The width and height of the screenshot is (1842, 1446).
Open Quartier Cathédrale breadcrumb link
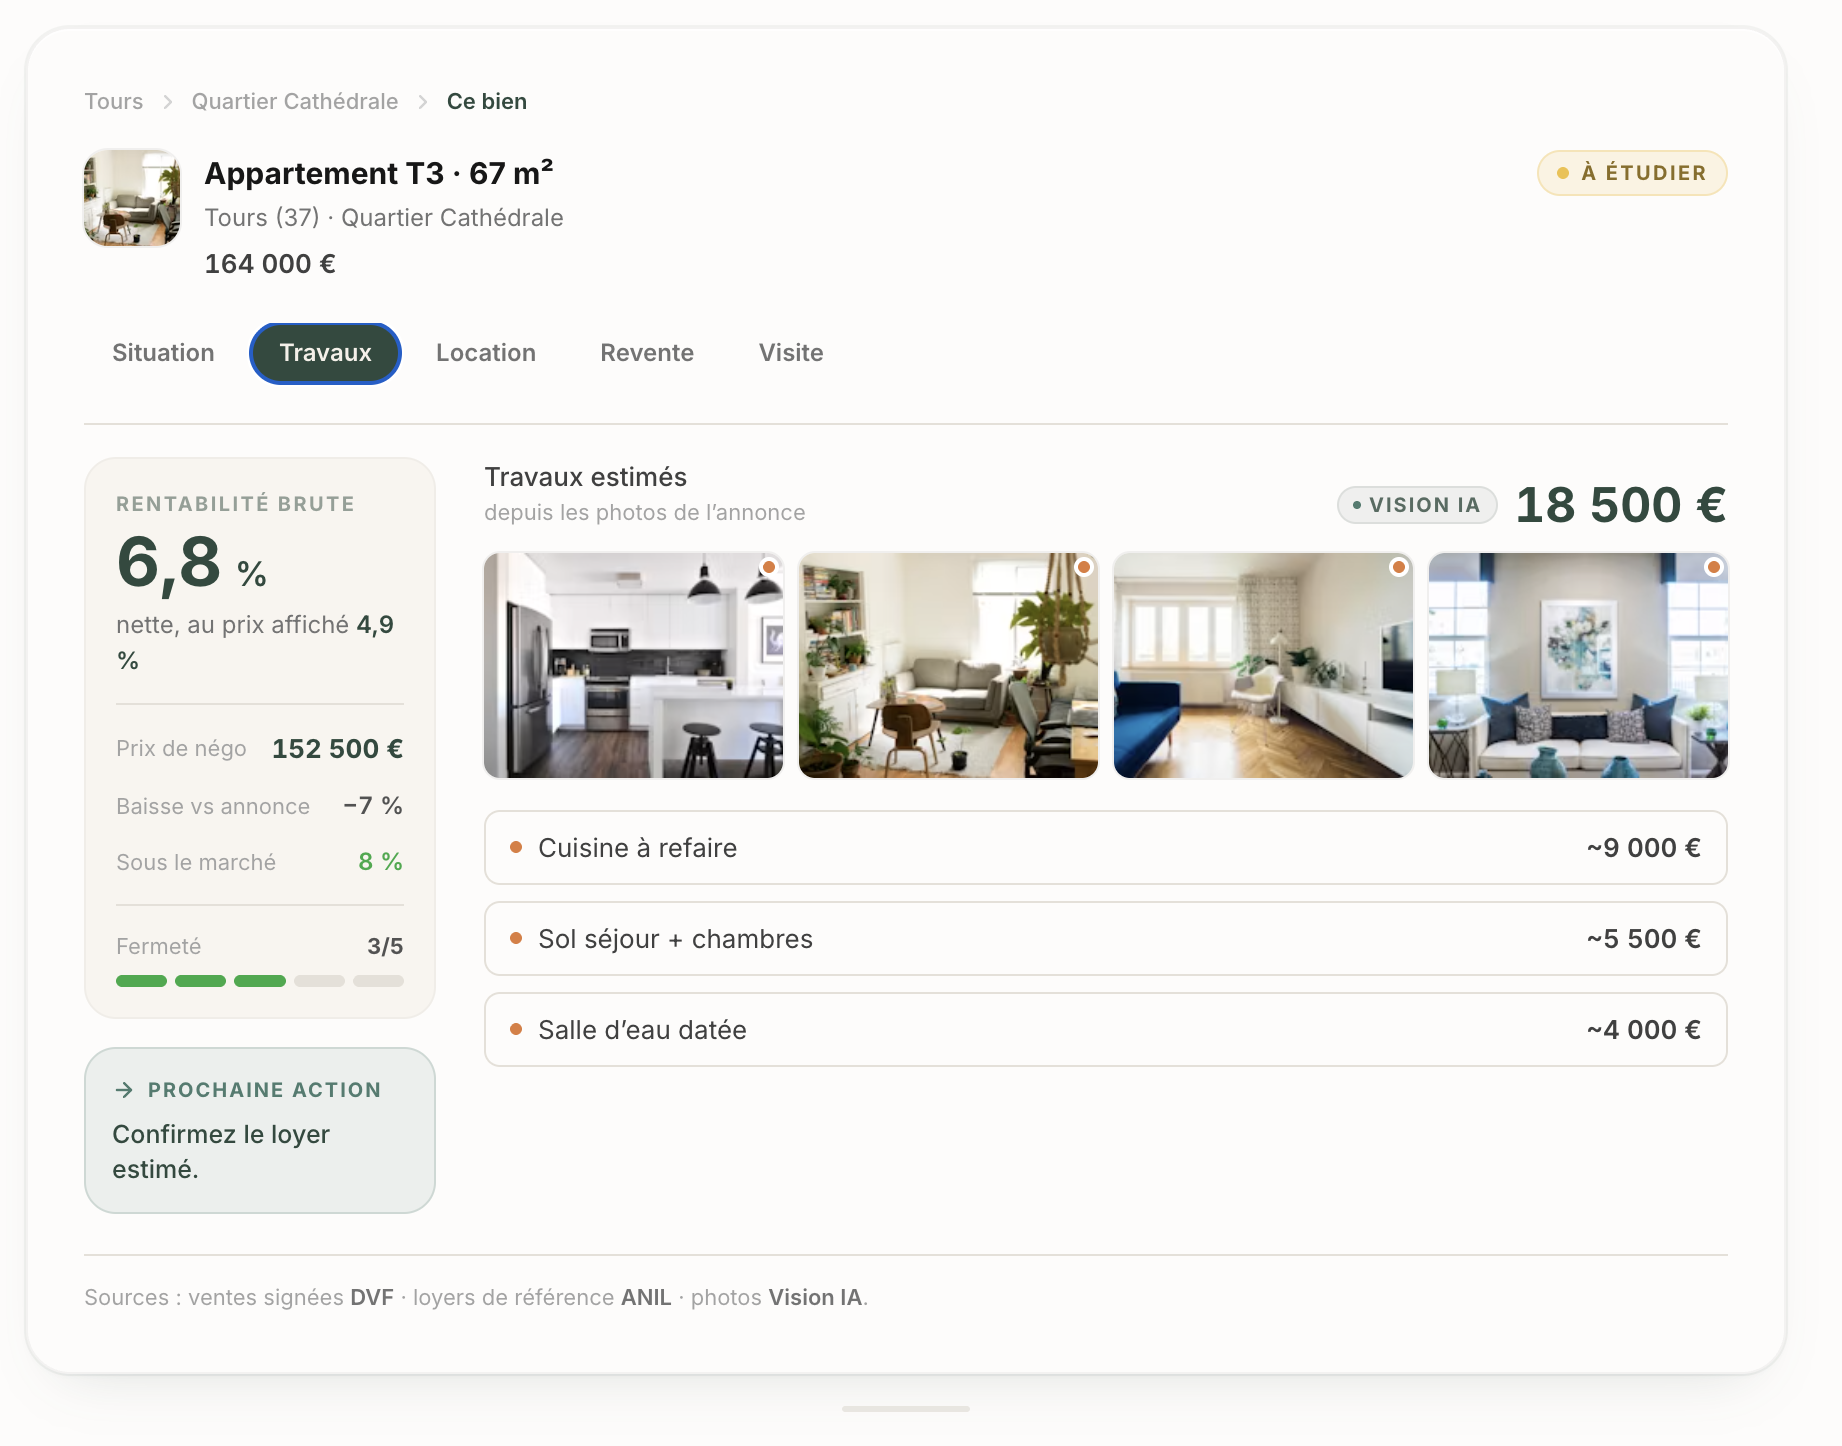[x=295, y=102]
